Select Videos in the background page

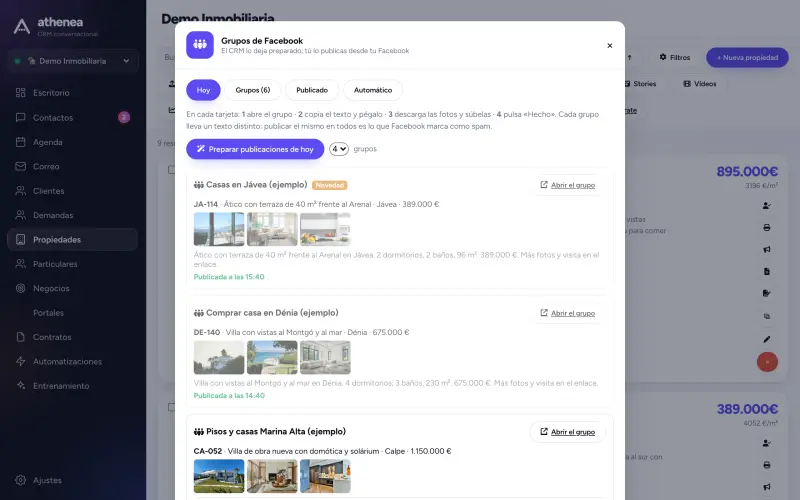pos(699,84)
